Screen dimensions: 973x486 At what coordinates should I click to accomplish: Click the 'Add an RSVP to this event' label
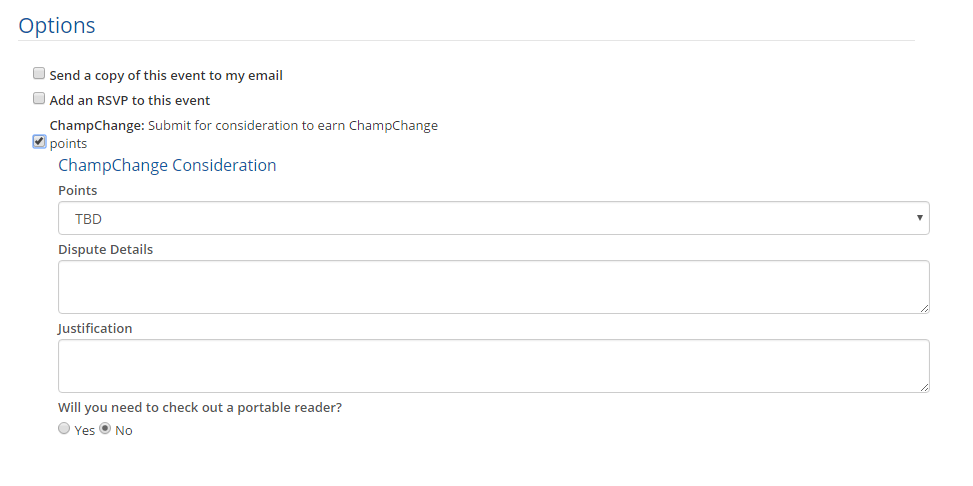click(130, 100)
